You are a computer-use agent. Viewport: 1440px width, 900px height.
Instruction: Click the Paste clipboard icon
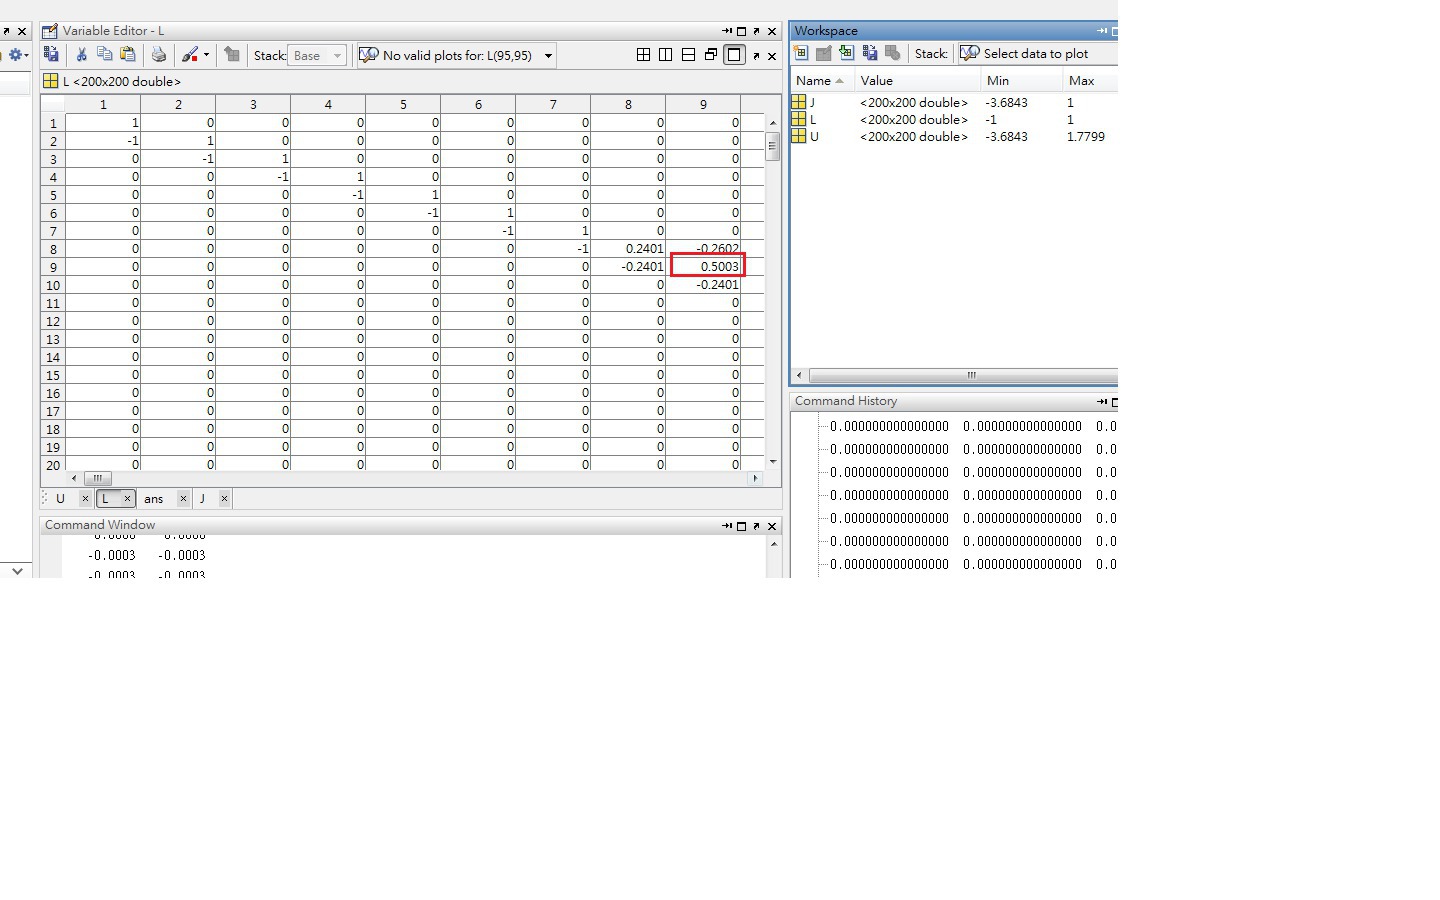[x=128, y=55]
